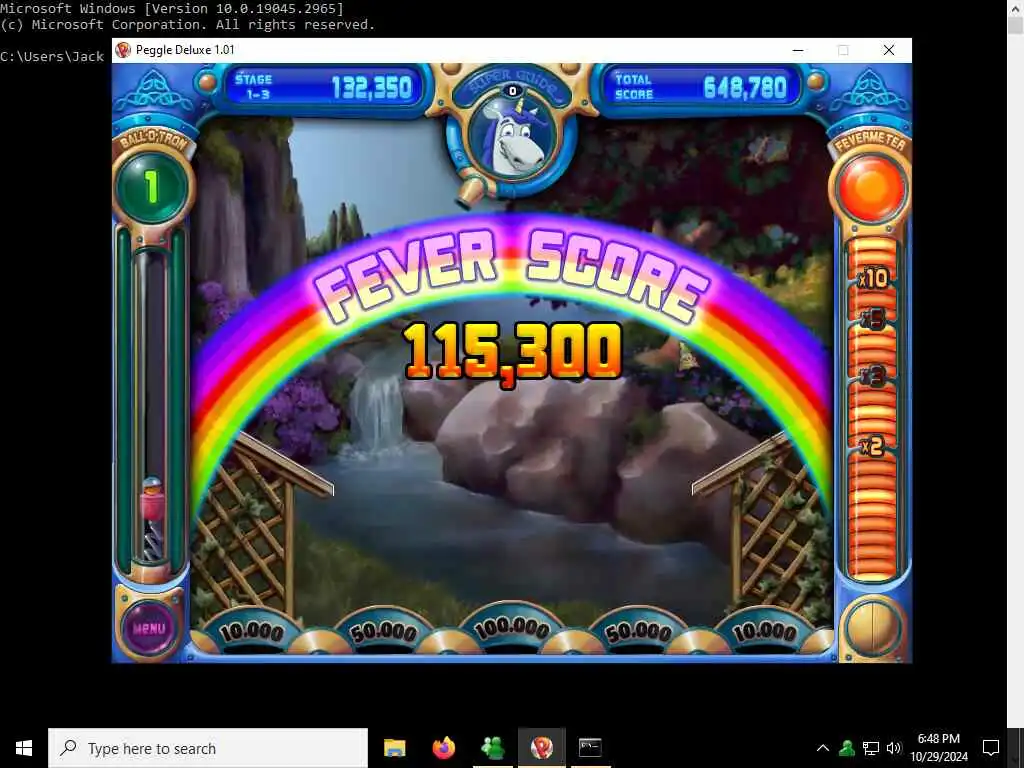The image size is (1024, 768).
Task: Close the Peggle Deluxe window
Action: click(889, 50)
